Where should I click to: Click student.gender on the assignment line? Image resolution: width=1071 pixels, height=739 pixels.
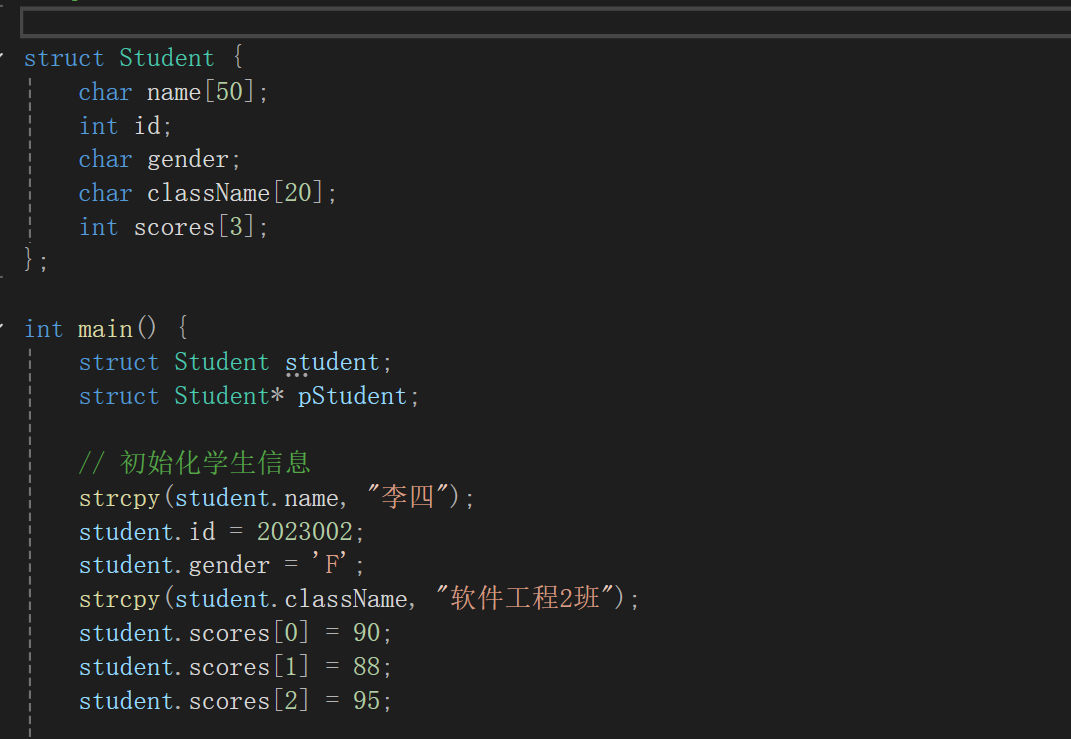[x=174, y=566]
